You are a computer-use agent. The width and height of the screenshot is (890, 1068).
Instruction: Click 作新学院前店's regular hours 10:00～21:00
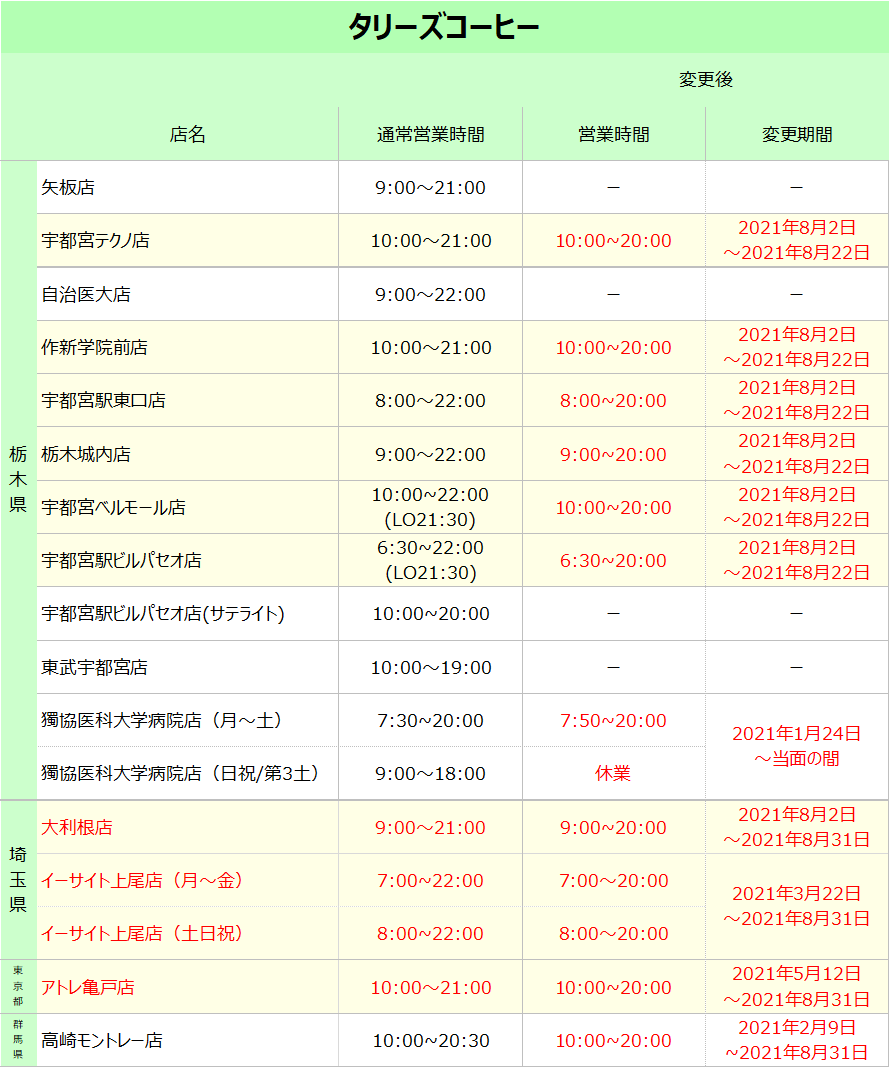tap(430, 347)
